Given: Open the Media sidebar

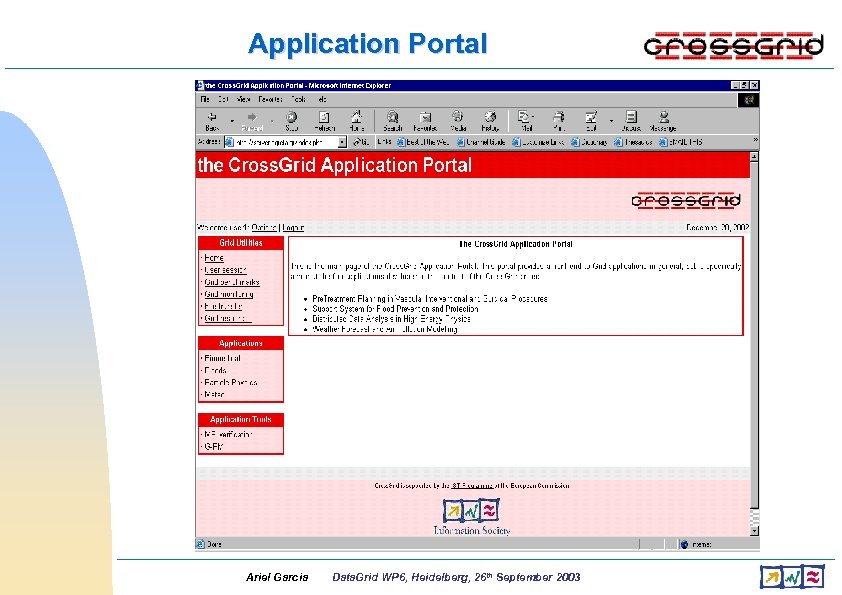Looking at the screenshot, I should (458, 118).
